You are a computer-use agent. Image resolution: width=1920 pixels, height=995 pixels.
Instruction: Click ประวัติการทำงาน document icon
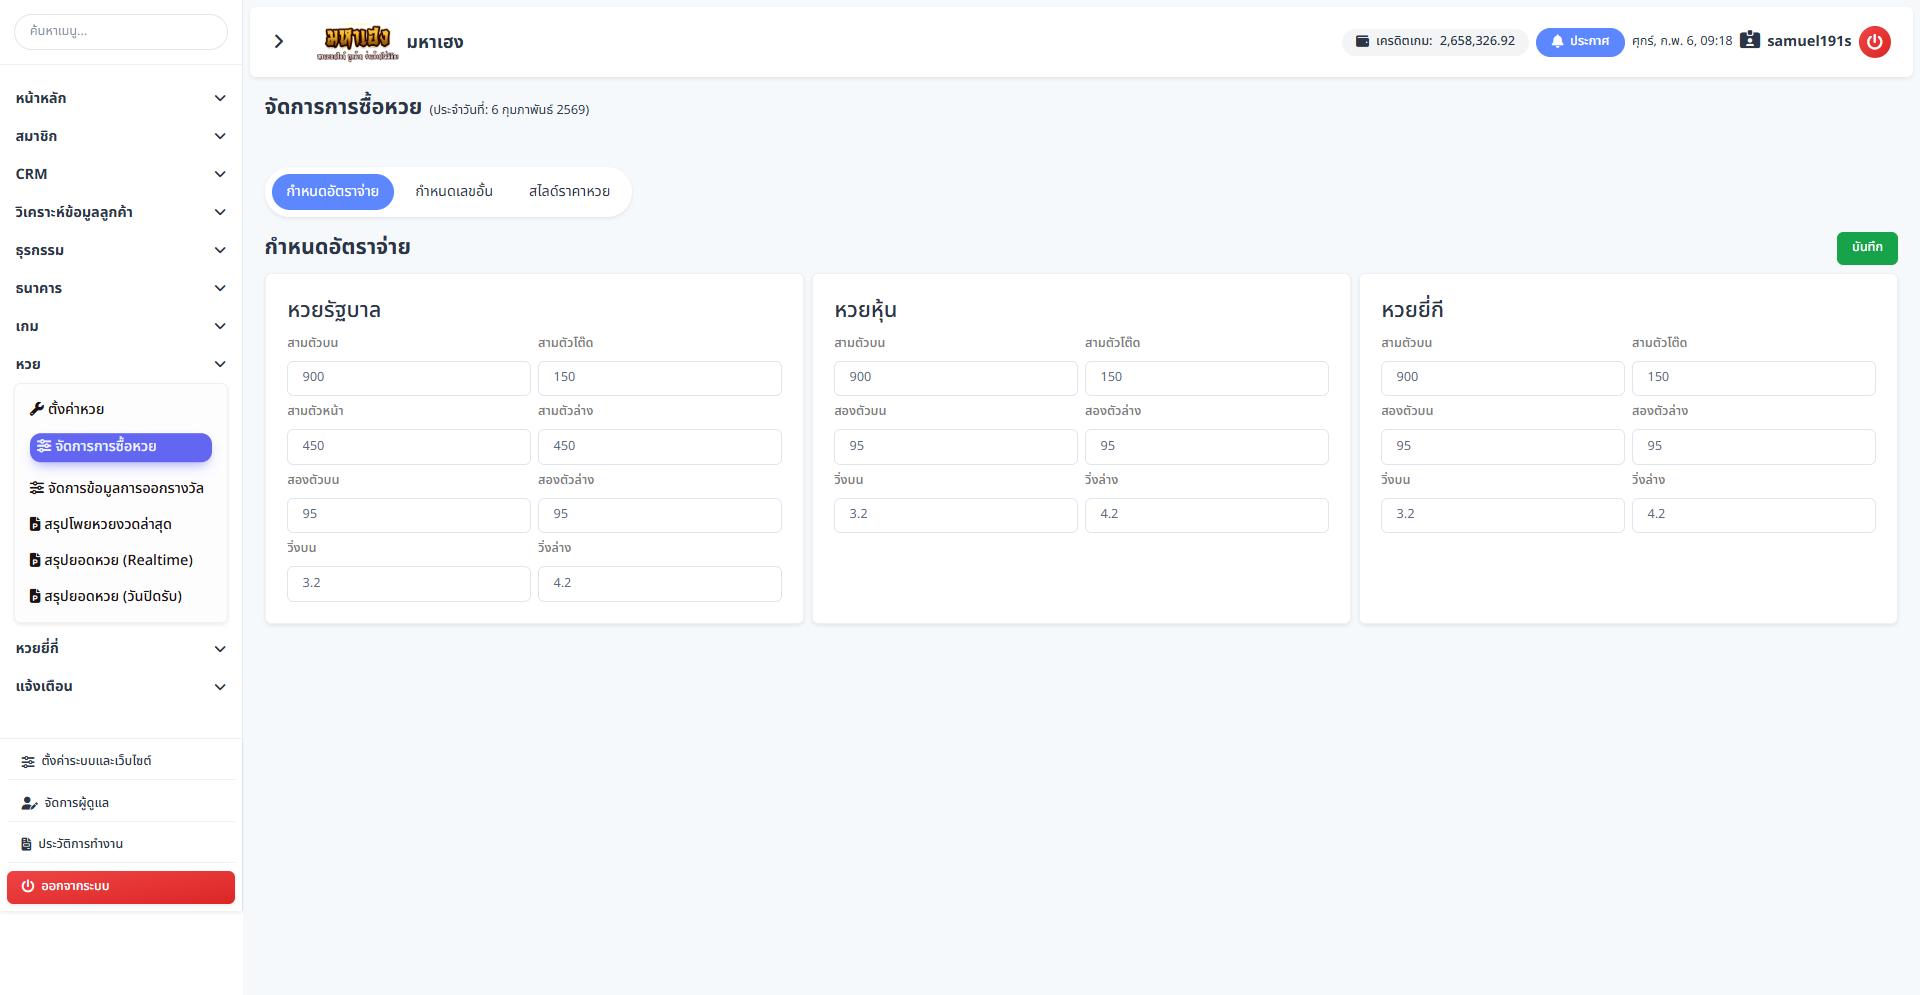(x=27, y=844)
